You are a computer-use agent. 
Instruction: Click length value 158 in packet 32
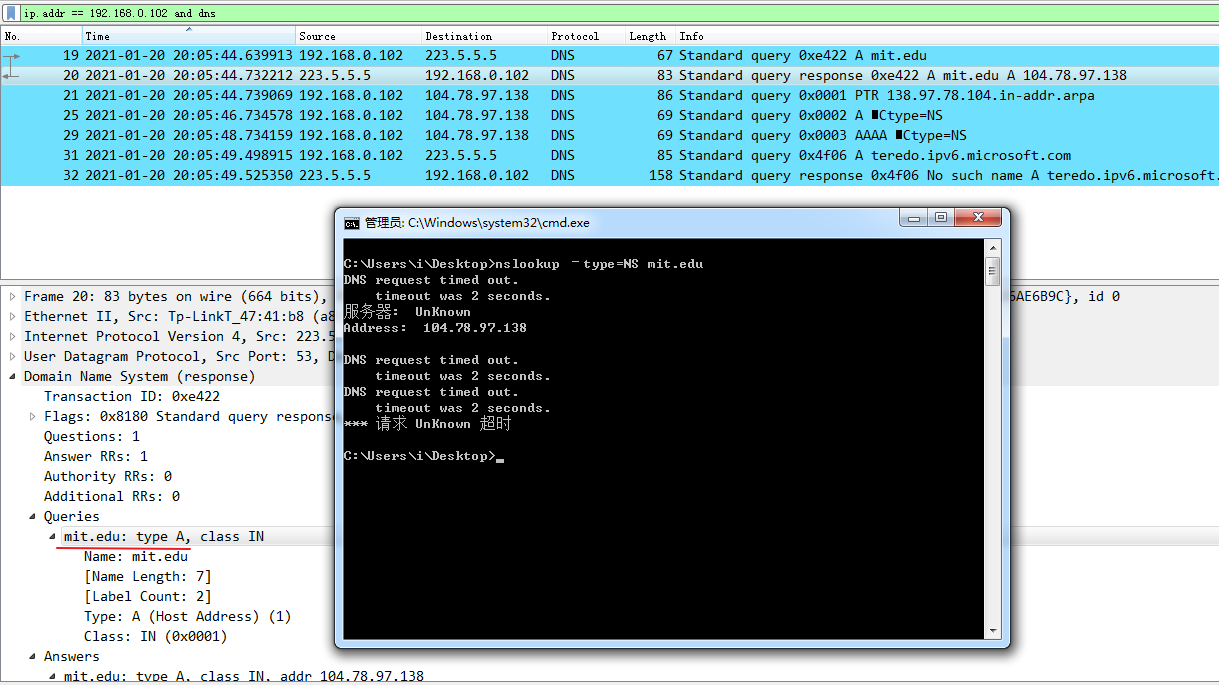pyautogui.click(x=662, y=175)
